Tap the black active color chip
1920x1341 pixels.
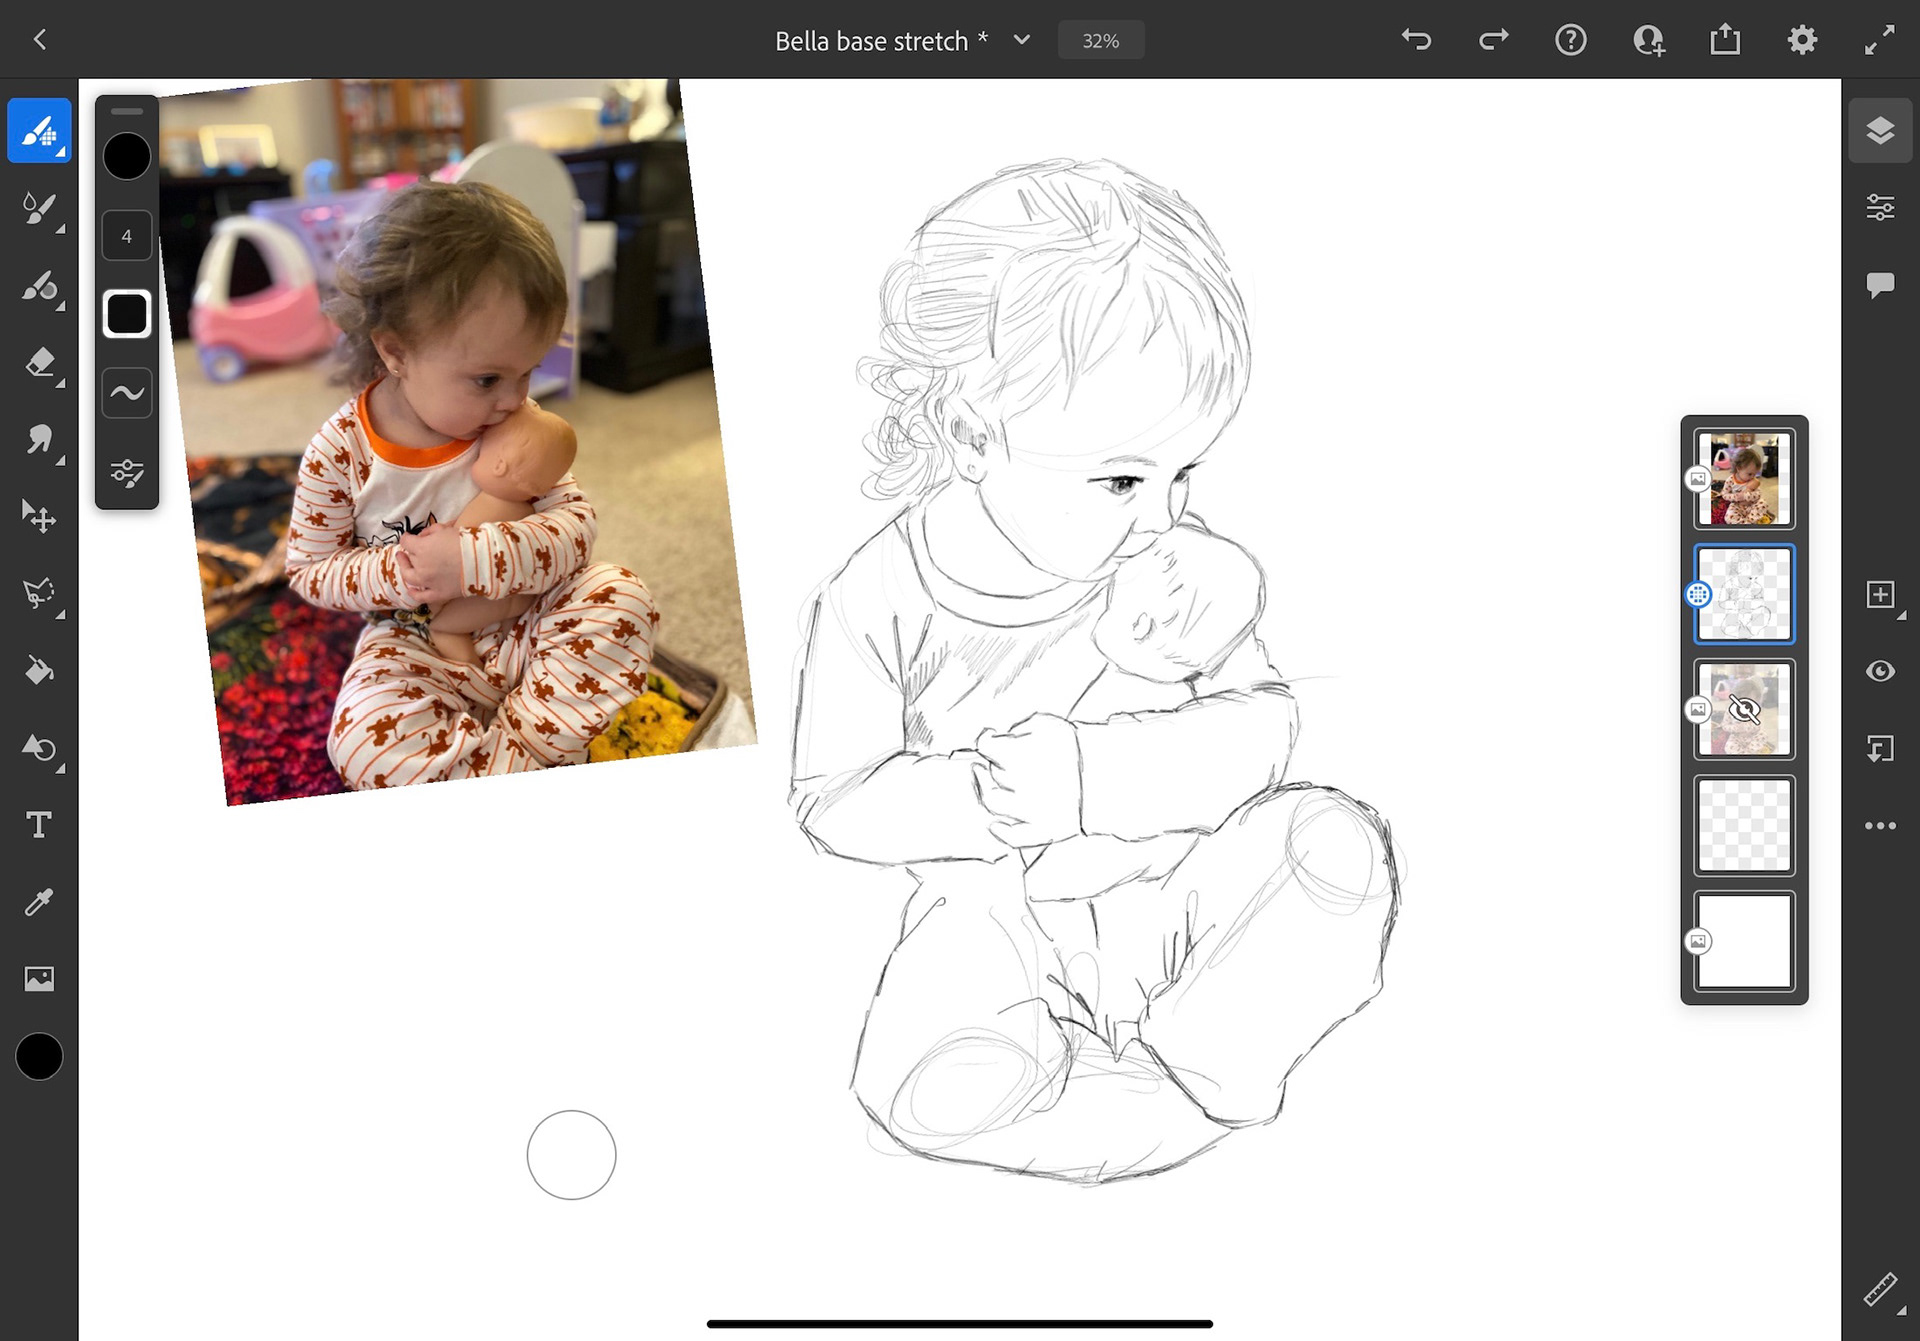click(39, 1057)
